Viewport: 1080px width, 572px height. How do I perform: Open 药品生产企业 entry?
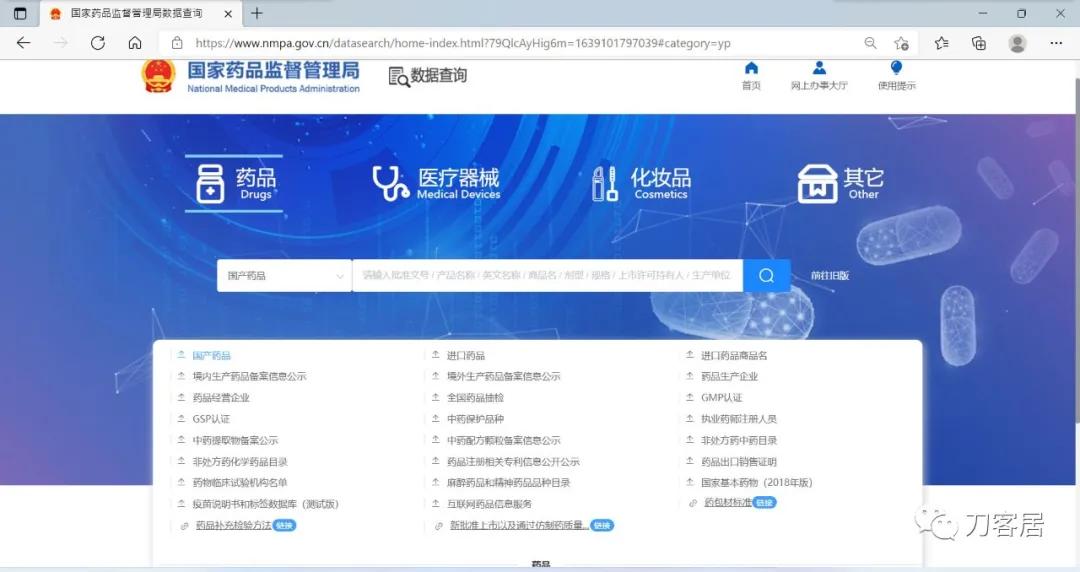(729, 376)
